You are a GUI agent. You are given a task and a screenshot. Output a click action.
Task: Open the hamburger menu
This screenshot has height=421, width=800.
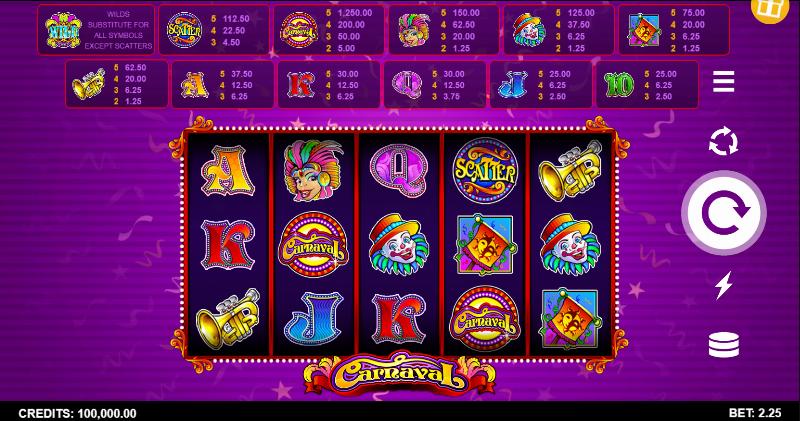723,82
